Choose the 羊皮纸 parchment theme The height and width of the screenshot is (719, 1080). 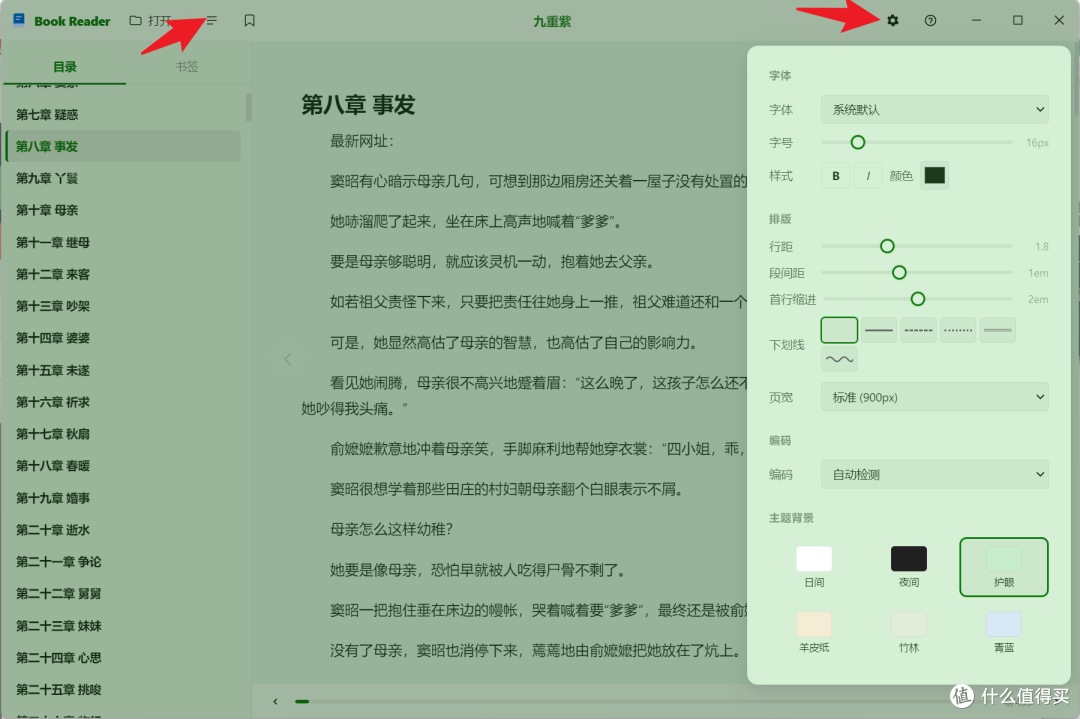(814, 632)
